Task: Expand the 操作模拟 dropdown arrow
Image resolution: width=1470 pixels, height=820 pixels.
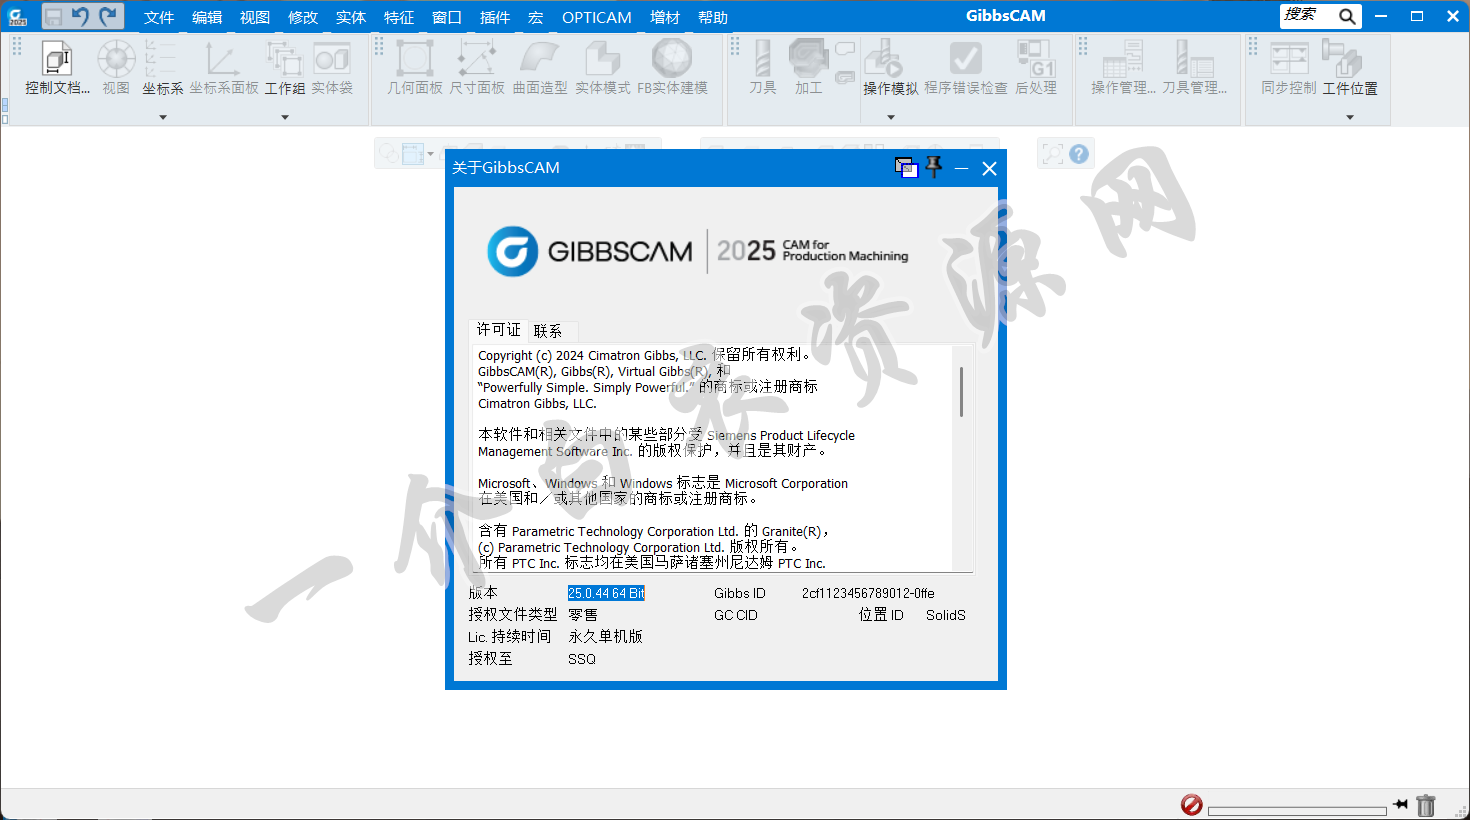Action: [x=891, y=117]
